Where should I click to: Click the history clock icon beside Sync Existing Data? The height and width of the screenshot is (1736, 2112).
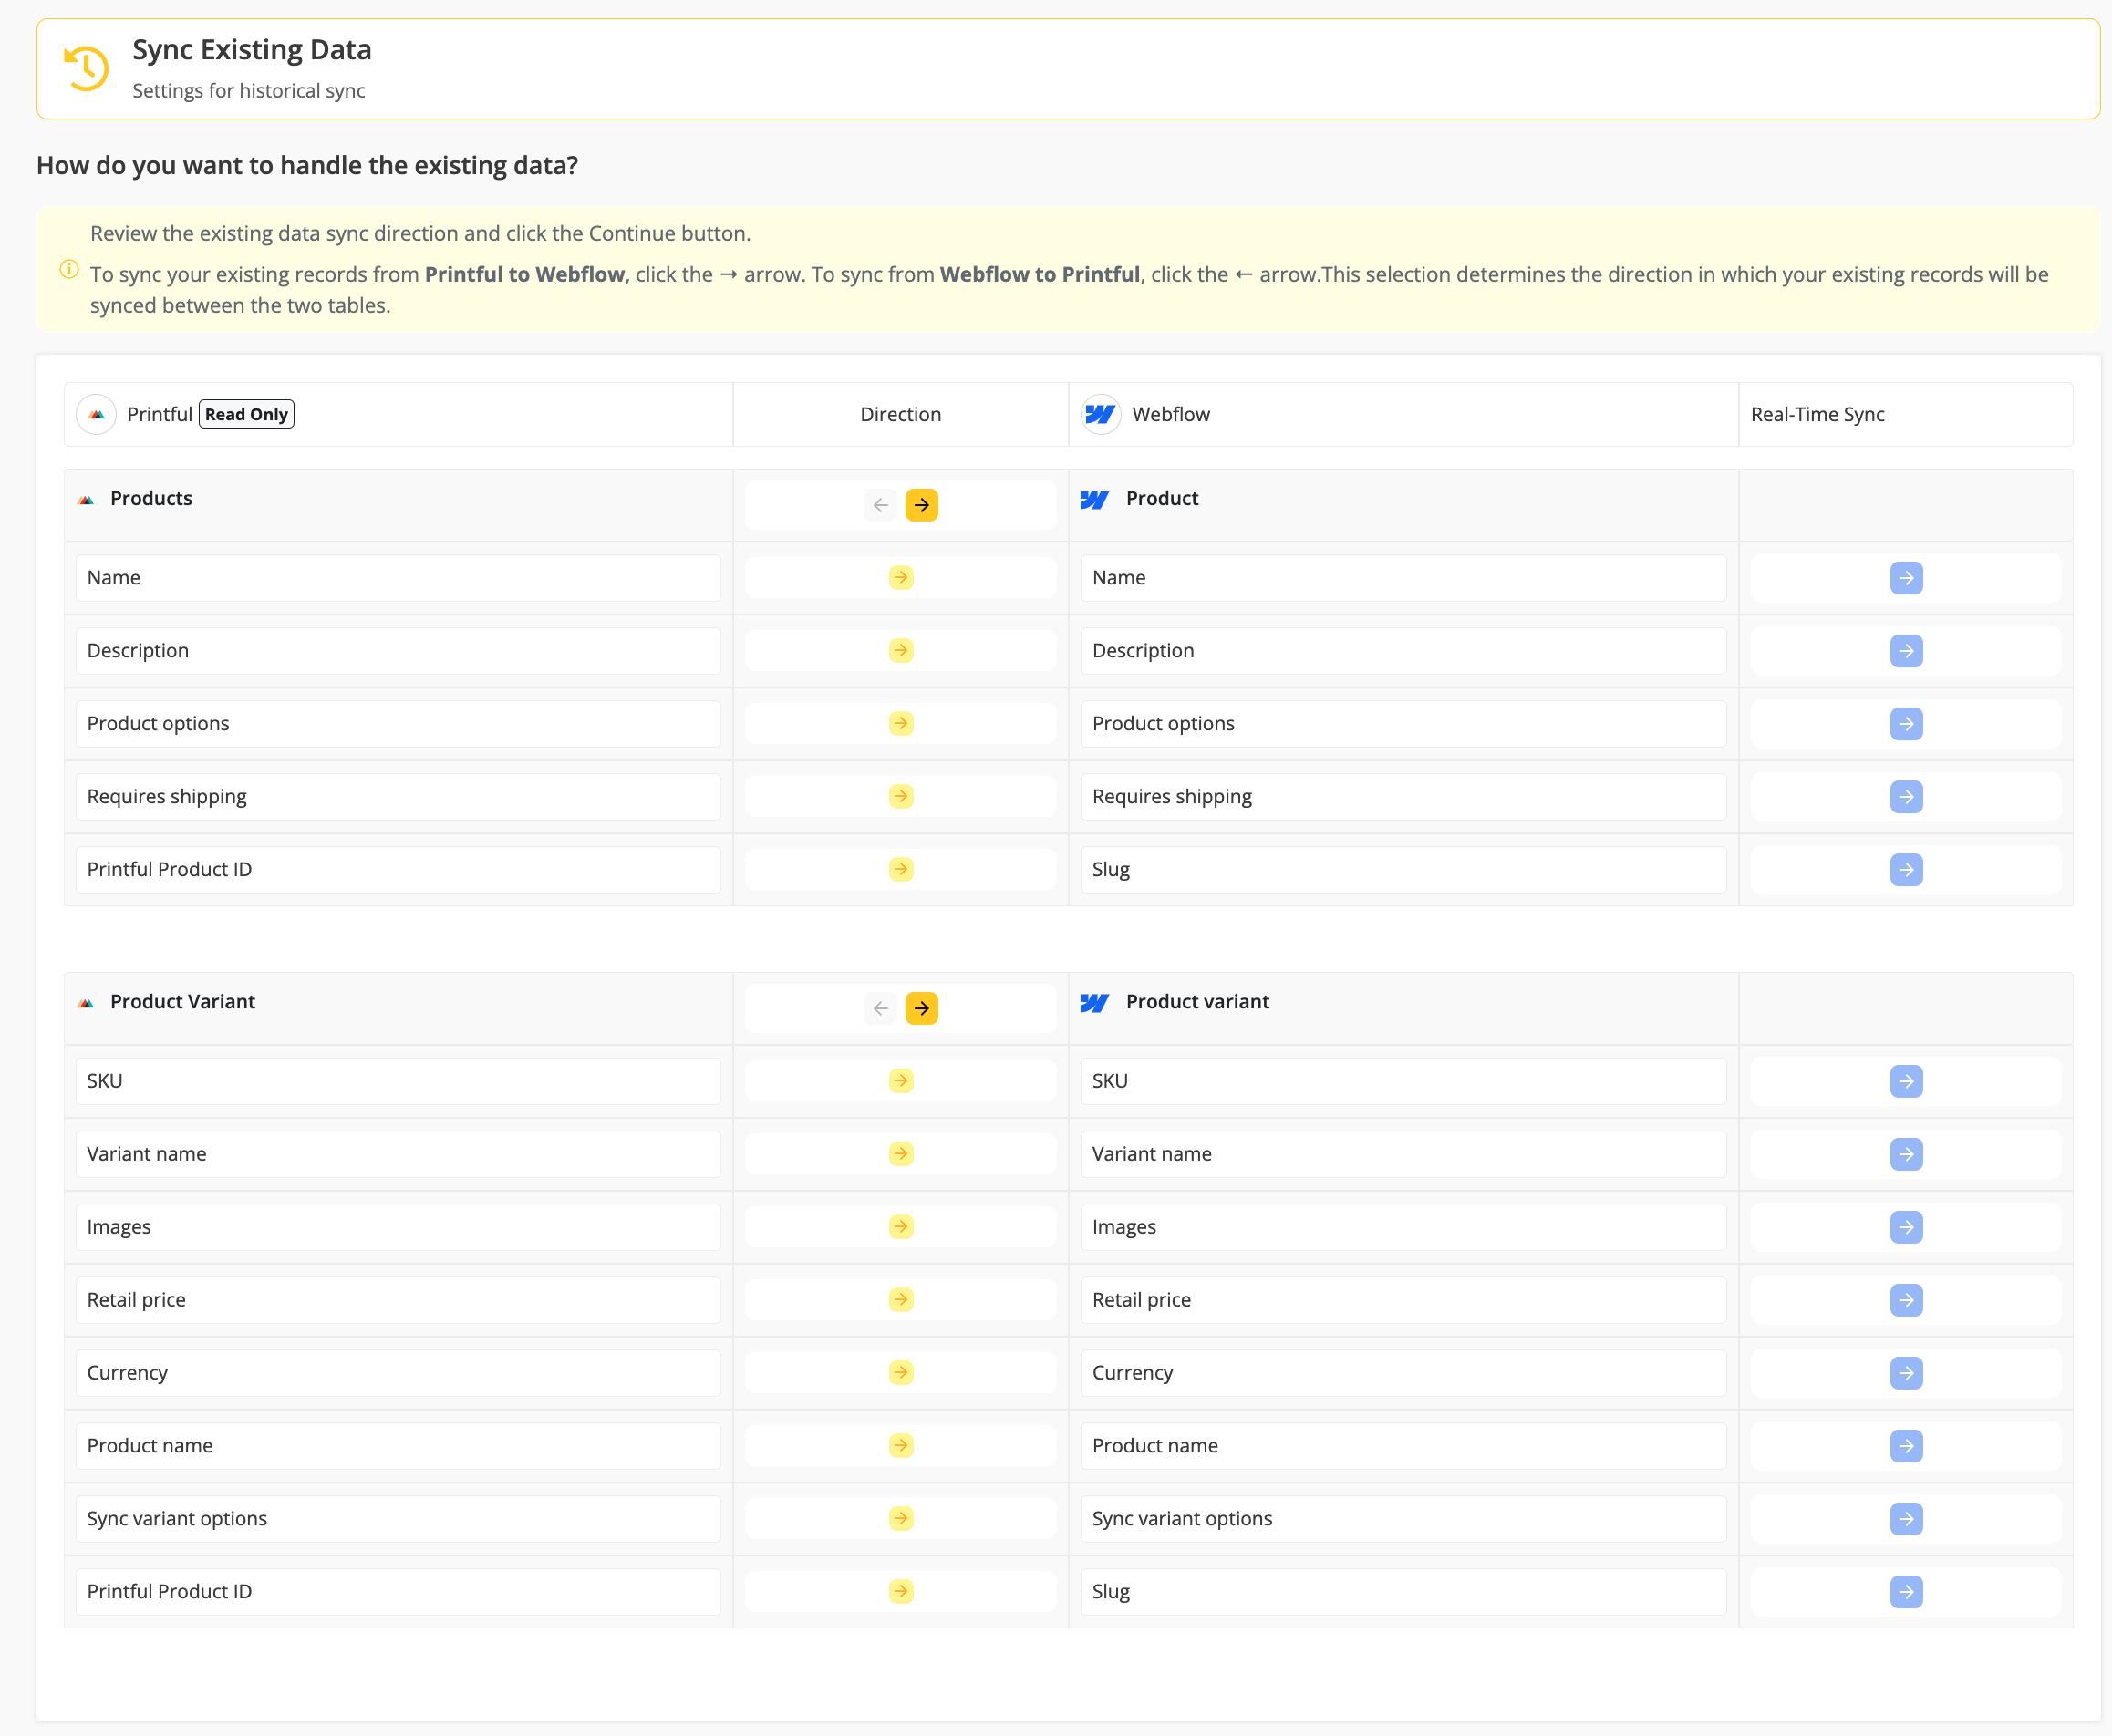tap(86, 68)
